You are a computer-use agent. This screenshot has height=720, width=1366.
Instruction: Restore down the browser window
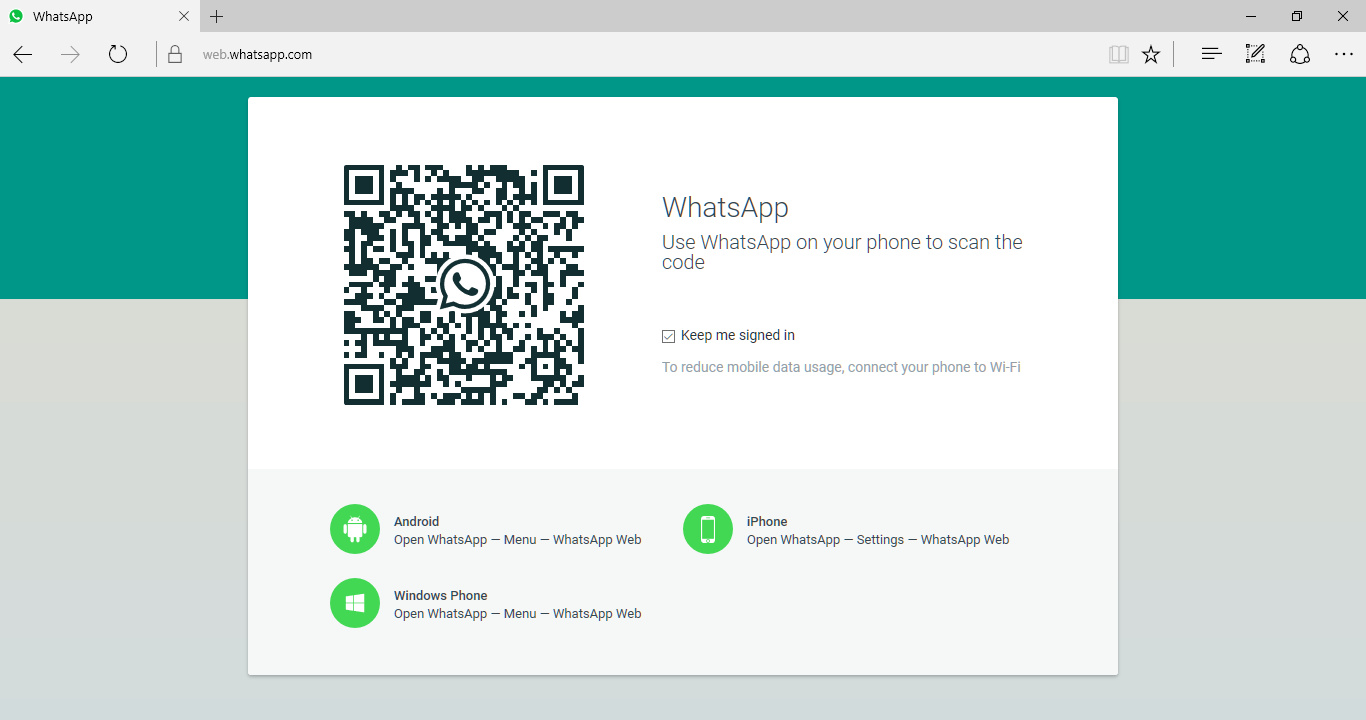click(1297, 16)
